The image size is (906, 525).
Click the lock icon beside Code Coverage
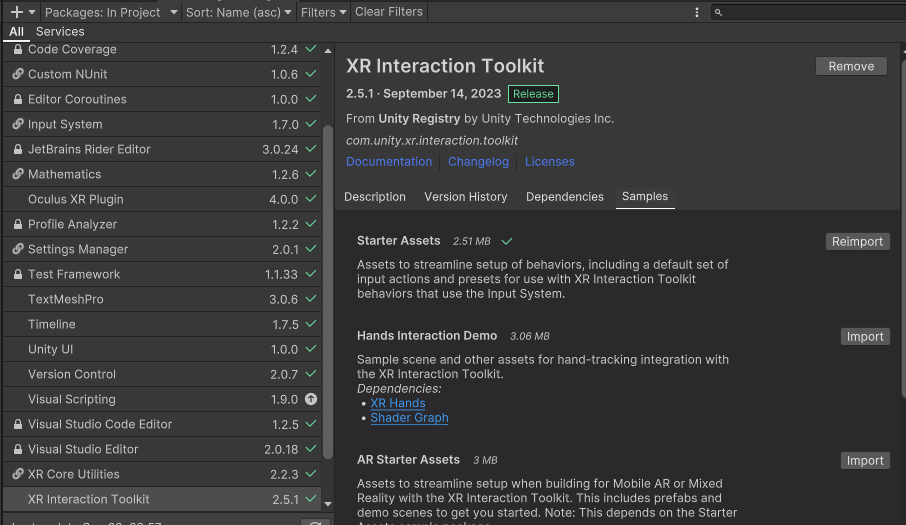[18, 49]
